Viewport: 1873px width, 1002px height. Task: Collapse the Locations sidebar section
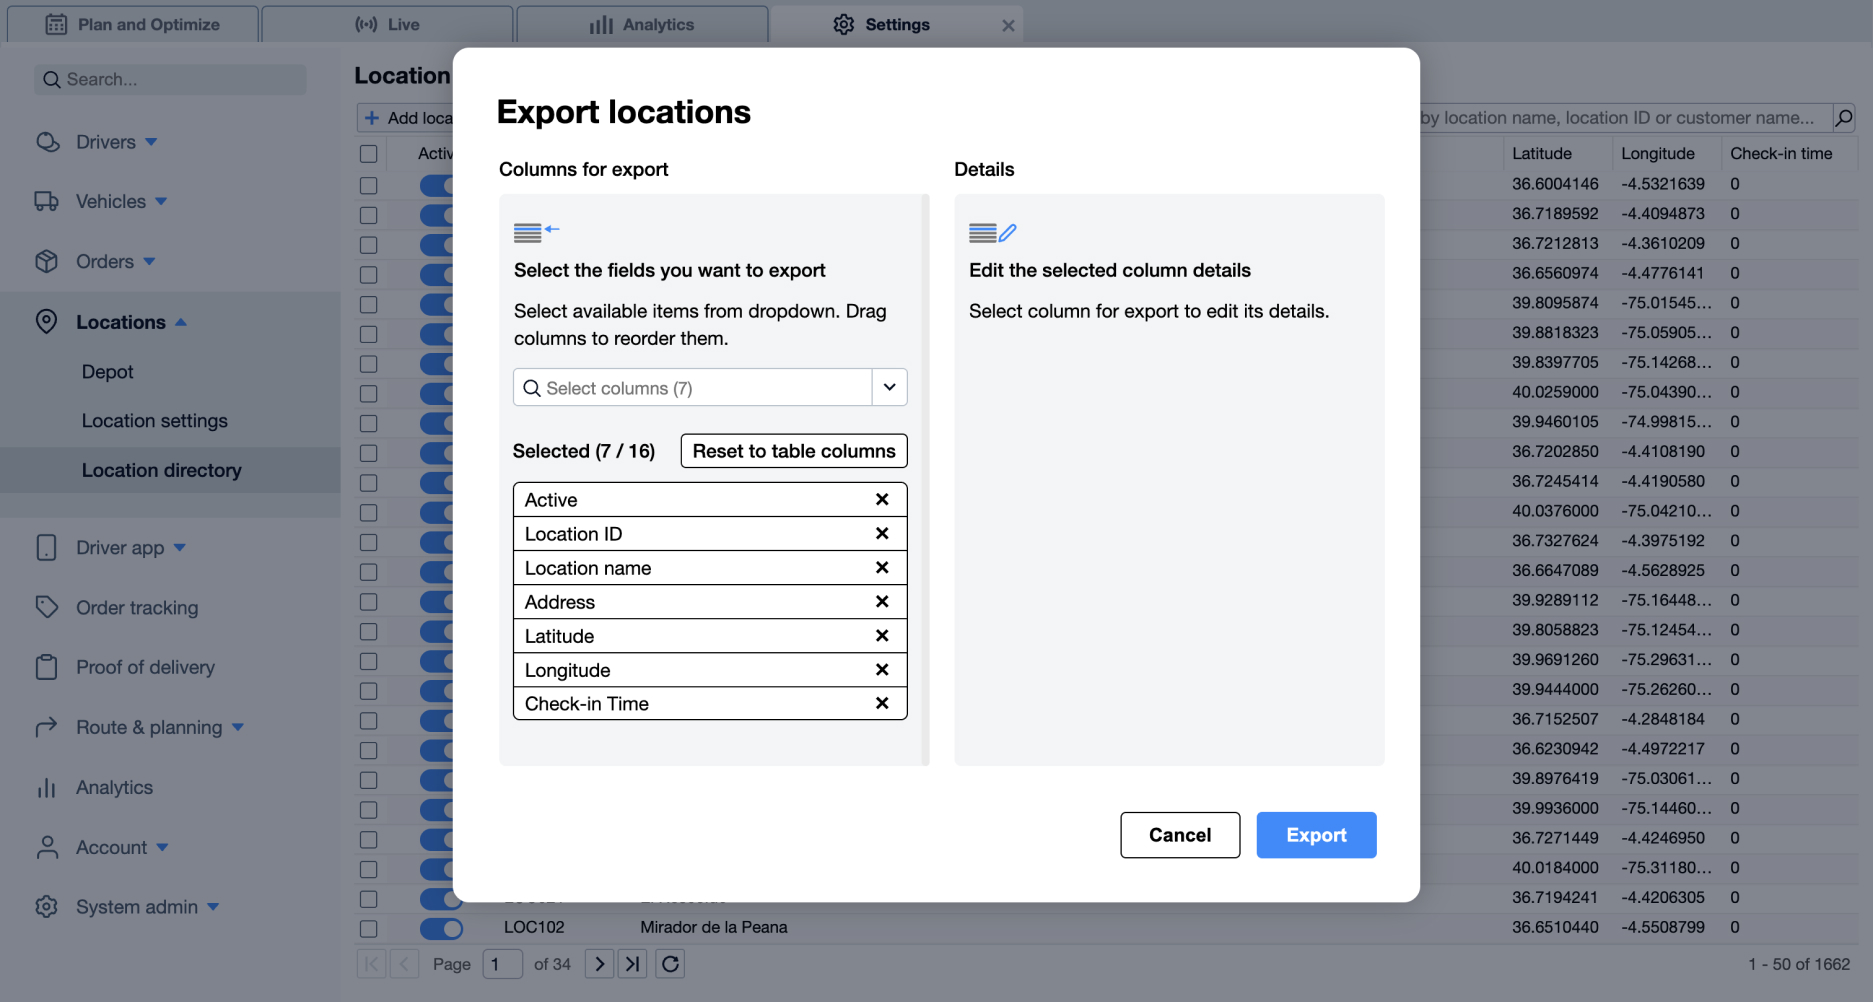pyautogui.click(x=181, y=321)
